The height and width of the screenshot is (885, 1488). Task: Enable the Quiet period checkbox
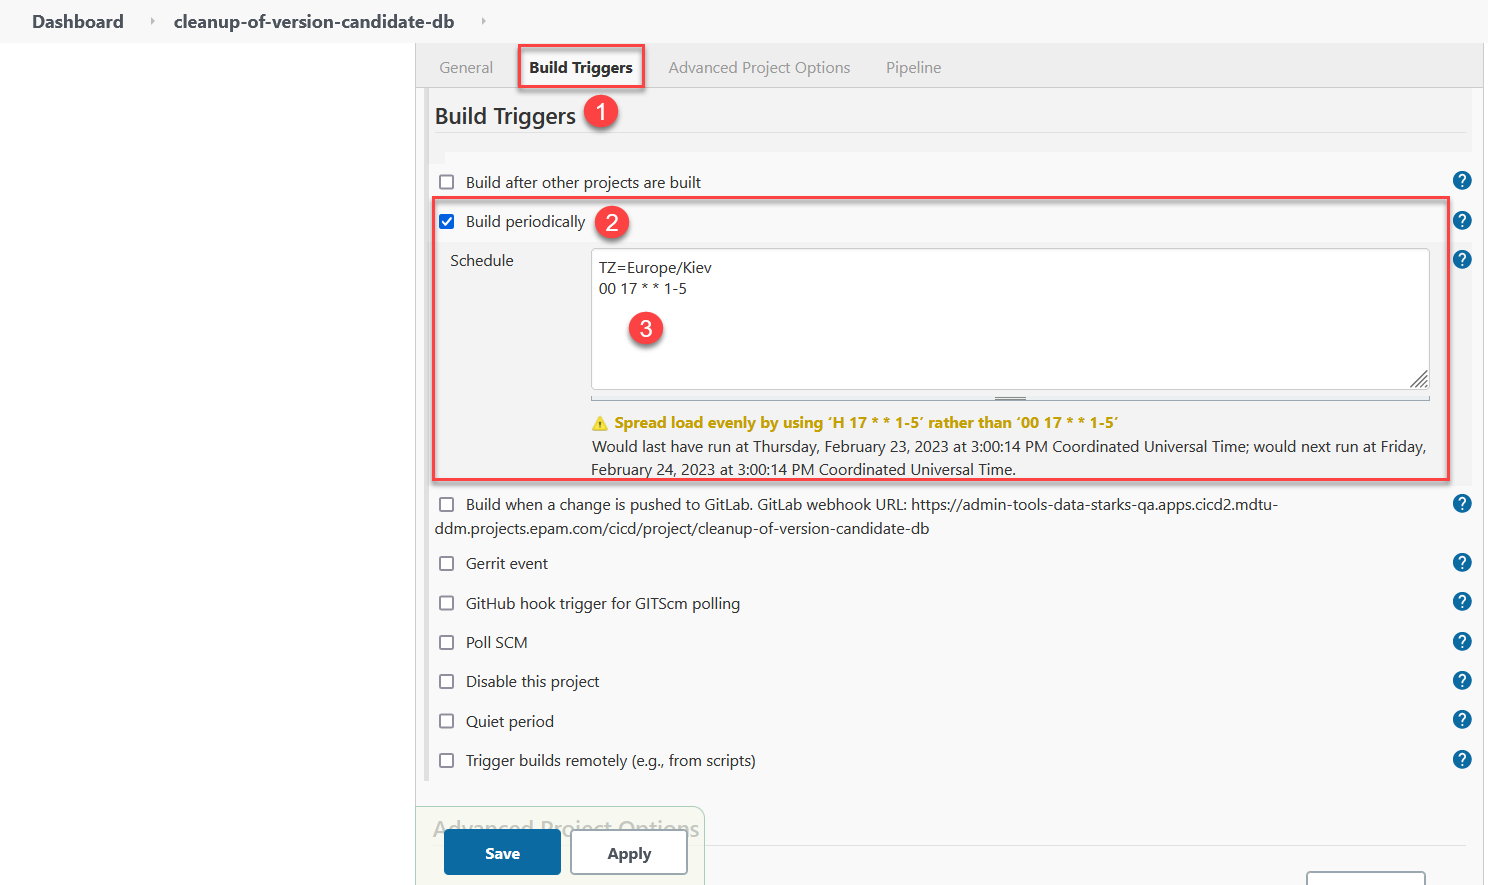pos(447,721)
